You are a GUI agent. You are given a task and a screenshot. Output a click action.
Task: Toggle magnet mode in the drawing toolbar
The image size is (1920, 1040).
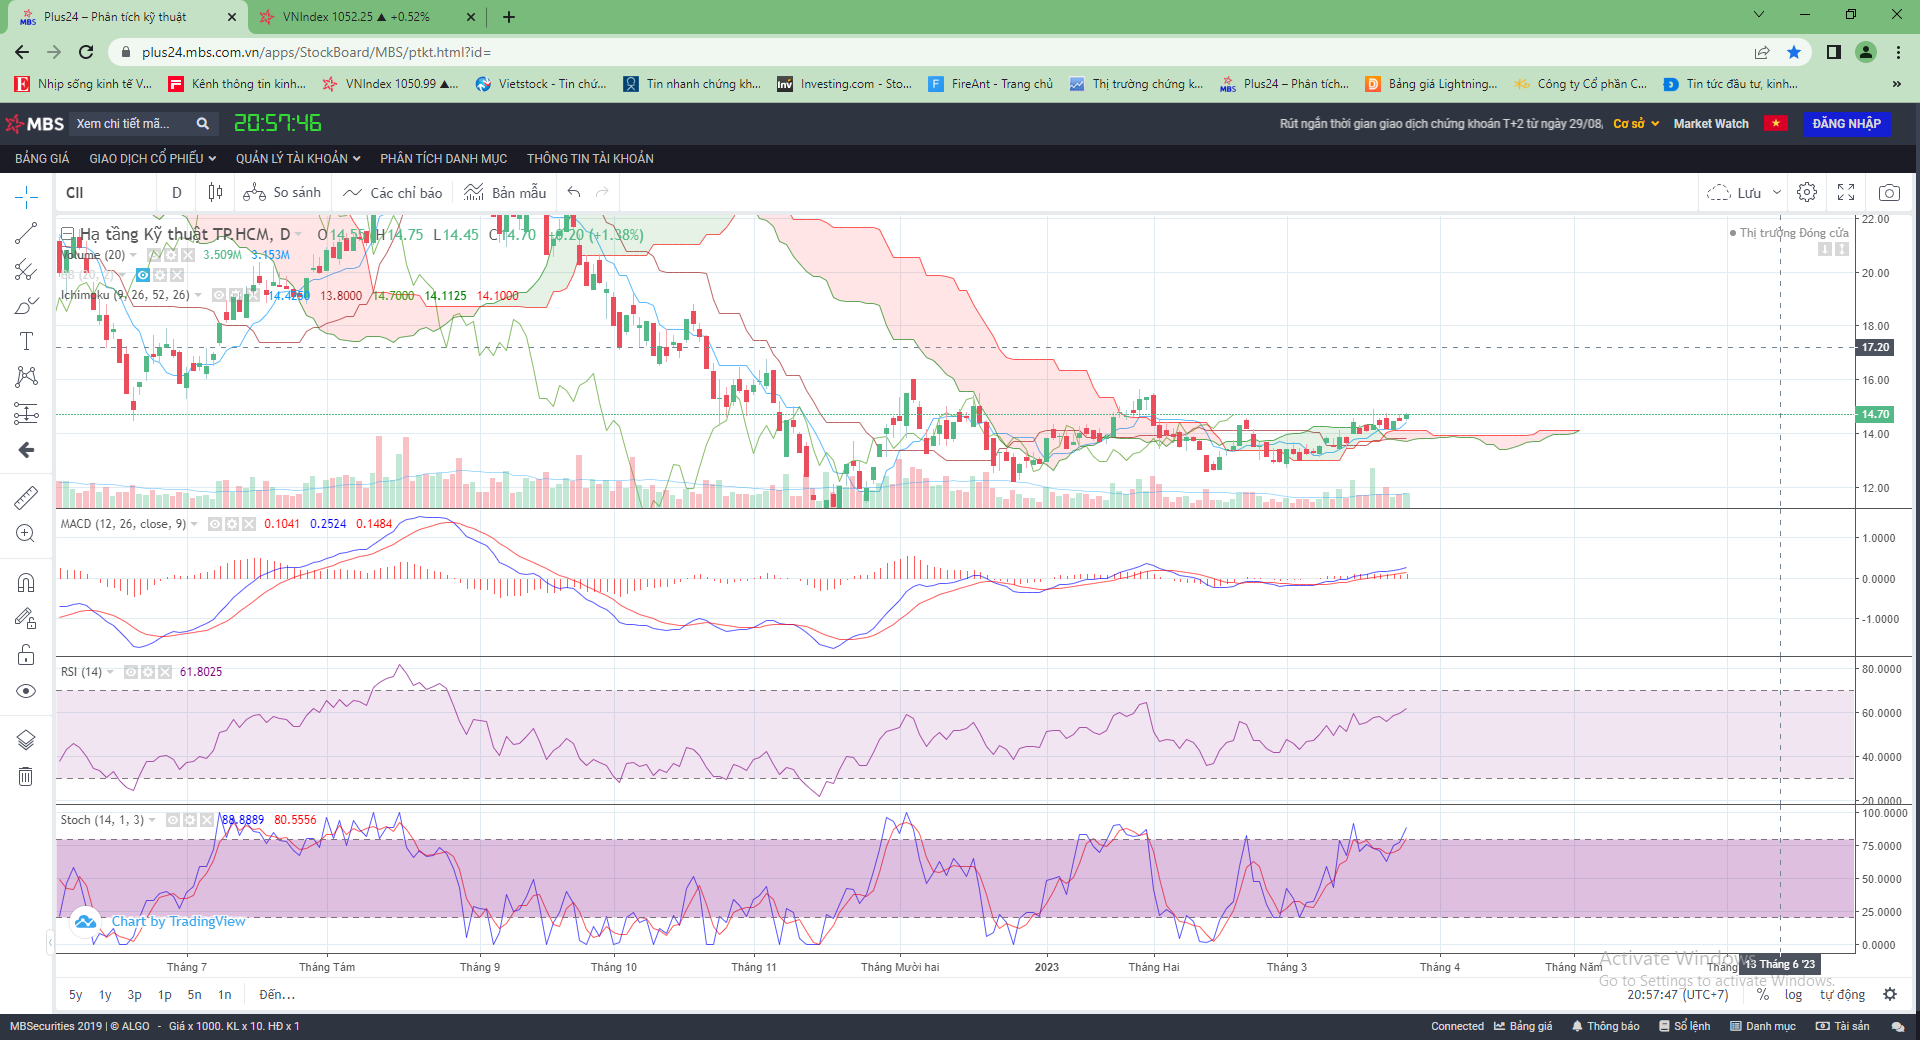tap(26, 582)
